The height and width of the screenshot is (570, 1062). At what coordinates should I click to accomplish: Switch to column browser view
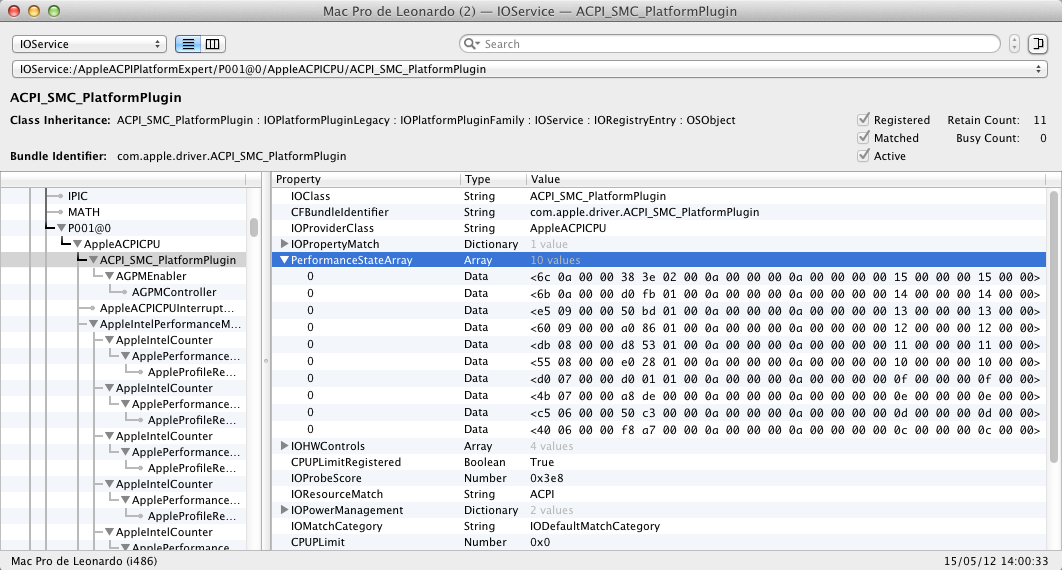[213, 44]
